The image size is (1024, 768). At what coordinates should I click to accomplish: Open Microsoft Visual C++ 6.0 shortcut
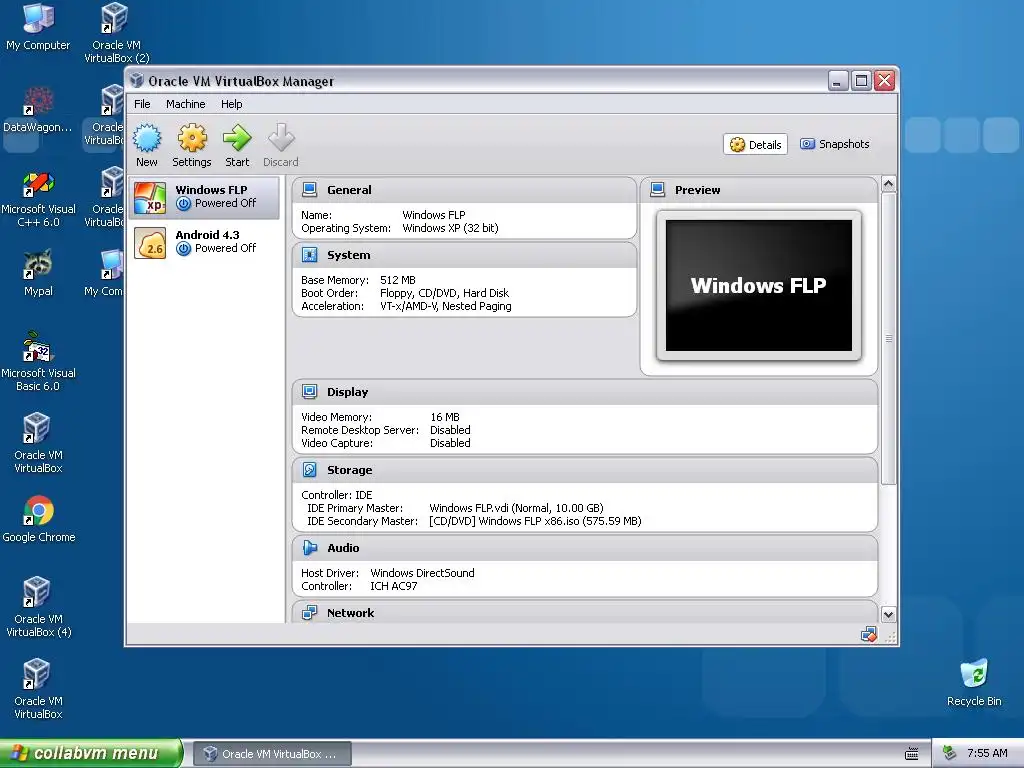(39, 199)
